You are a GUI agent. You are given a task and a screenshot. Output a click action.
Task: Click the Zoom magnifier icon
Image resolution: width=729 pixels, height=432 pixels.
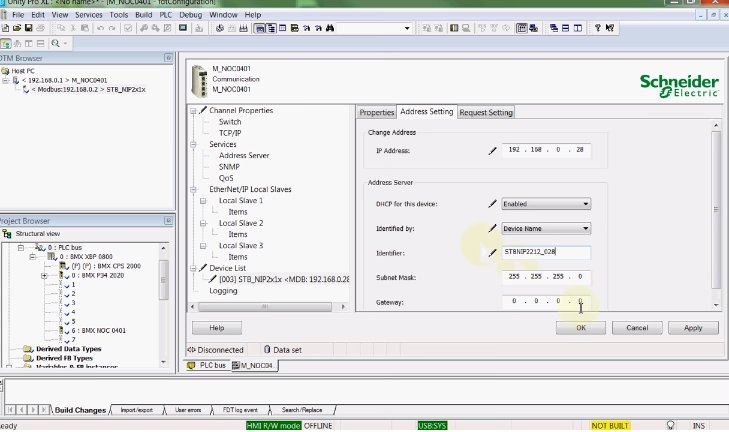tap(55, 43)
